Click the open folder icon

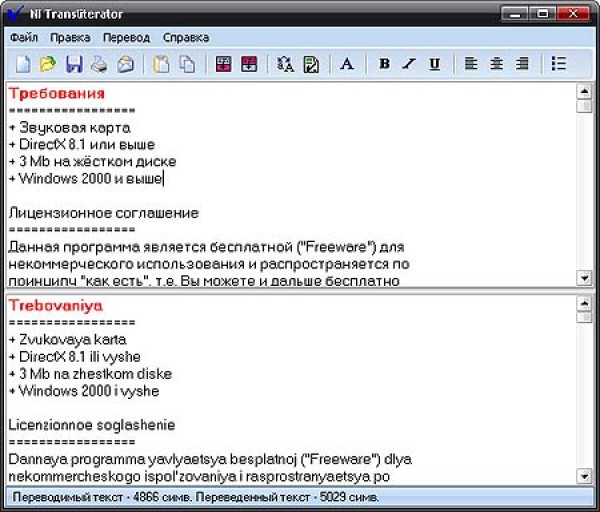click(x=47, y=64)
